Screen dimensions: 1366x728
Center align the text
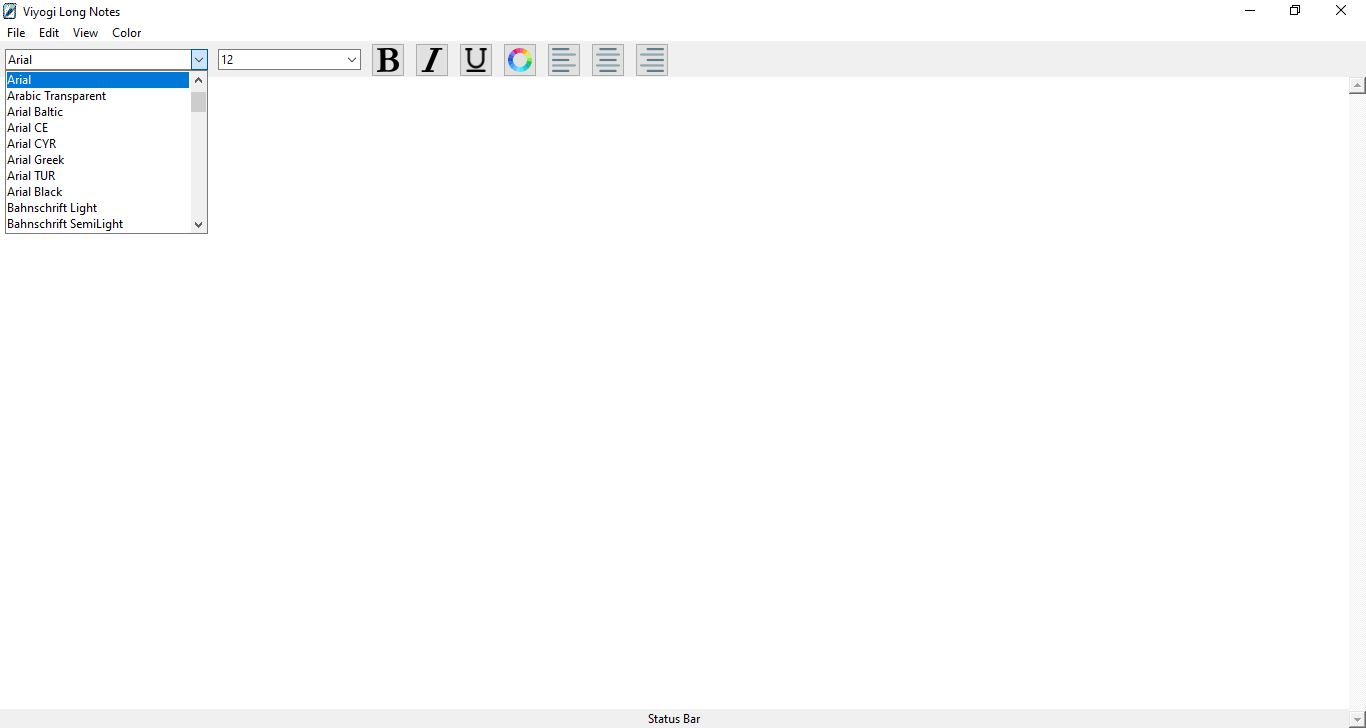pos(608,60)
